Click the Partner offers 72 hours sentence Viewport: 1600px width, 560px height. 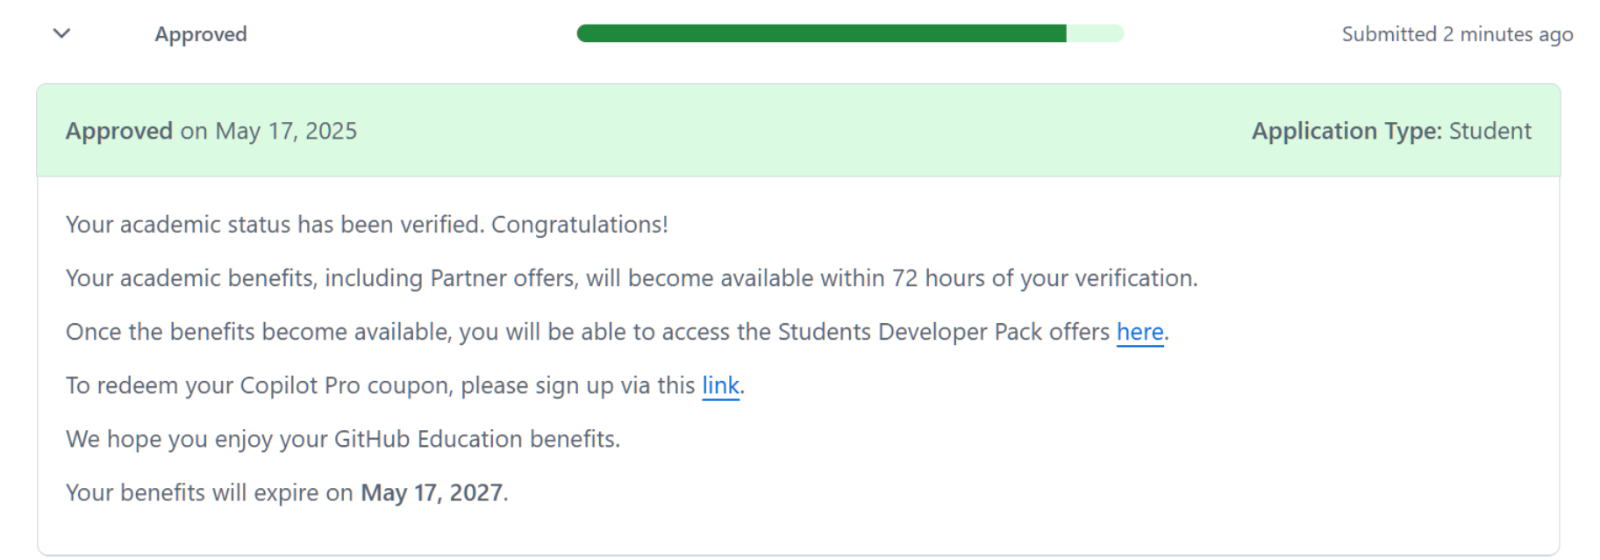tap(630, 278)
